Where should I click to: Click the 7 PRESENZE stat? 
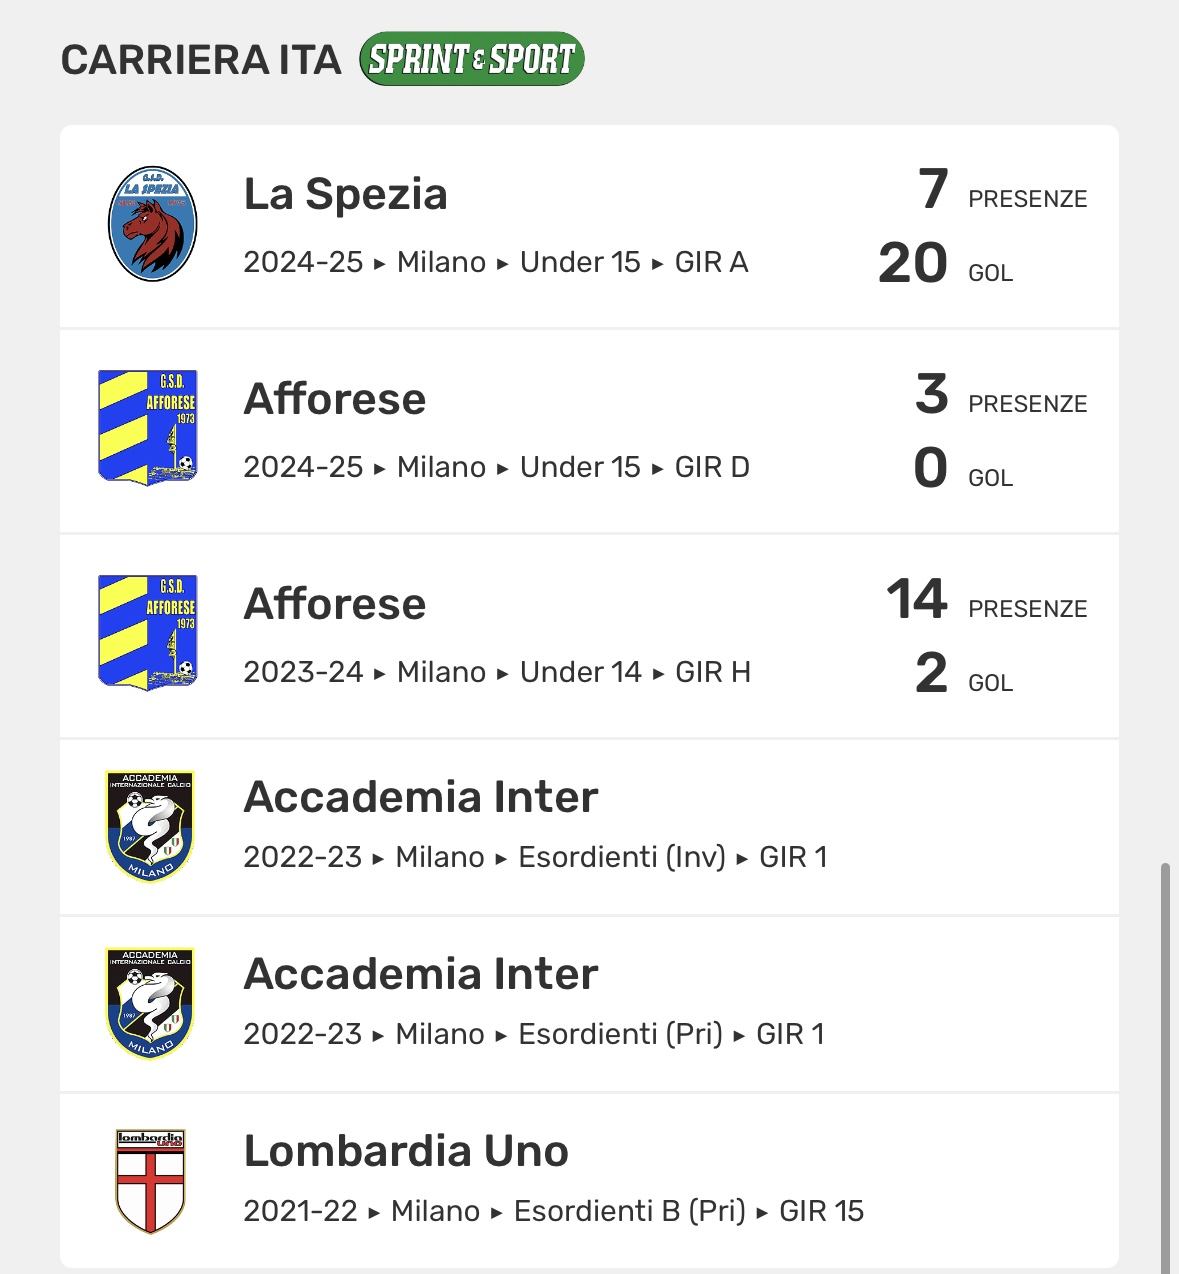(1000, 190)
